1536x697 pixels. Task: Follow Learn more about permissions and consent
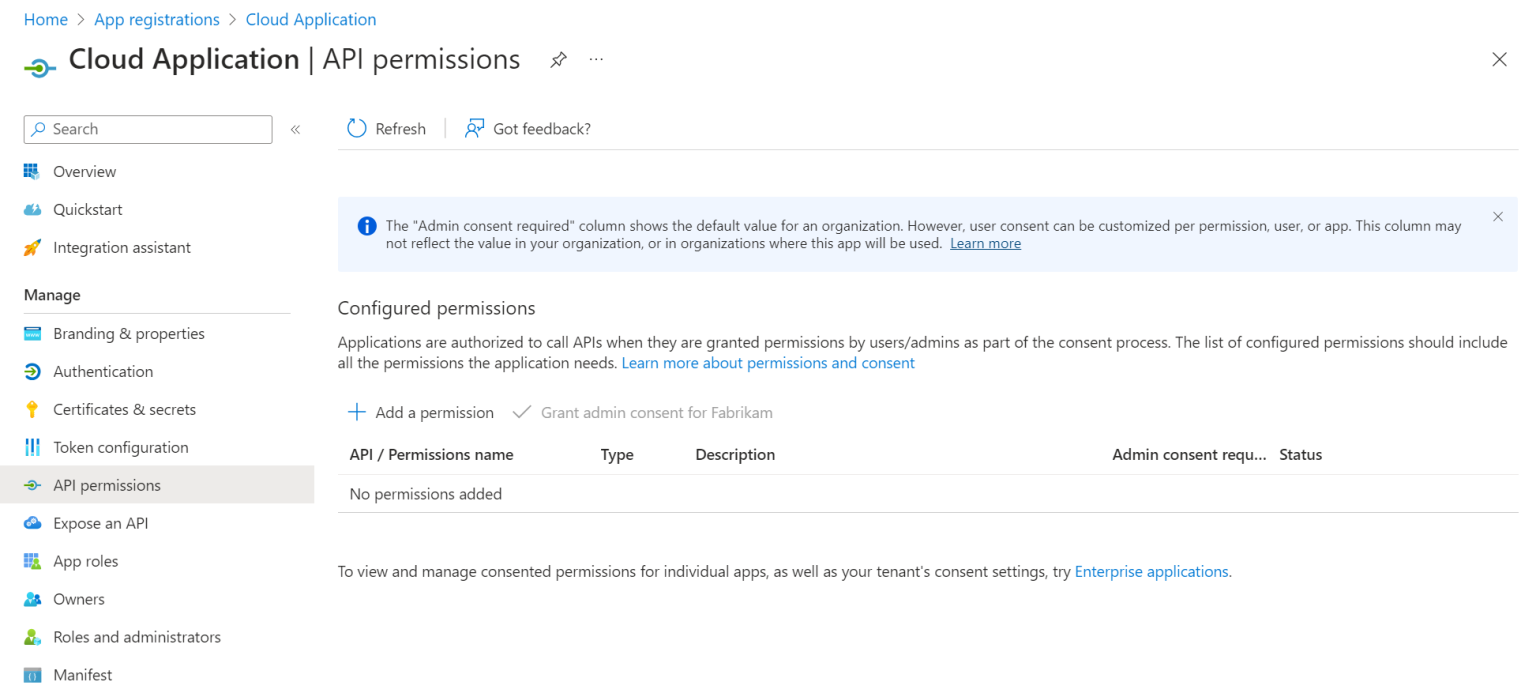(768, 363)
